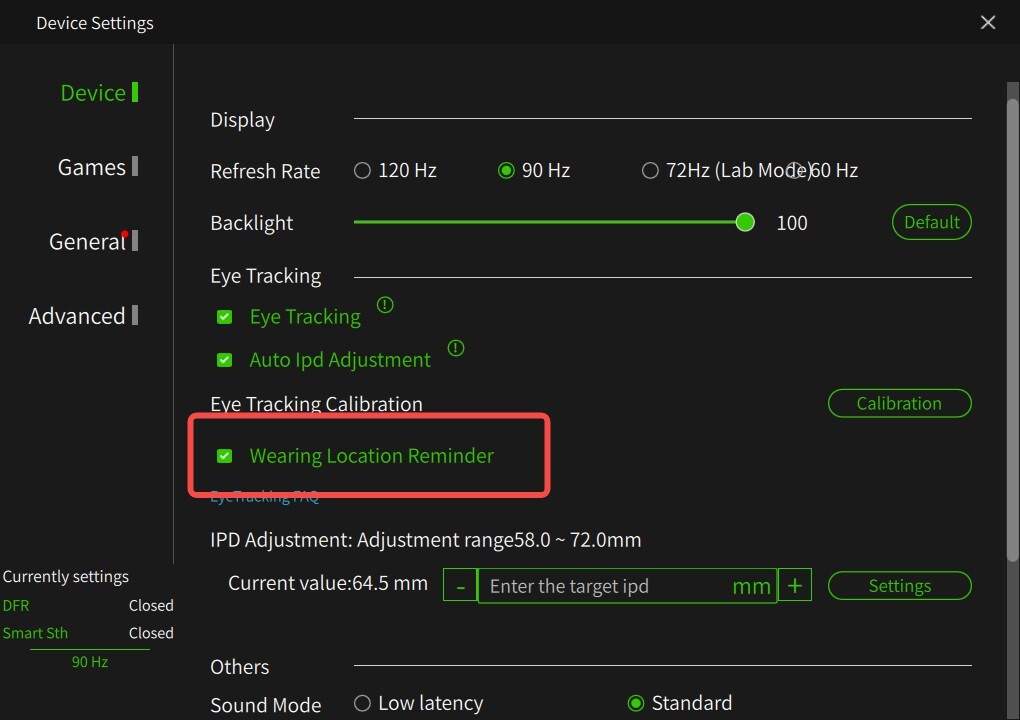Uncheck Wearing Location Reminder
The image size is (1020, 720).
point(225,456)
